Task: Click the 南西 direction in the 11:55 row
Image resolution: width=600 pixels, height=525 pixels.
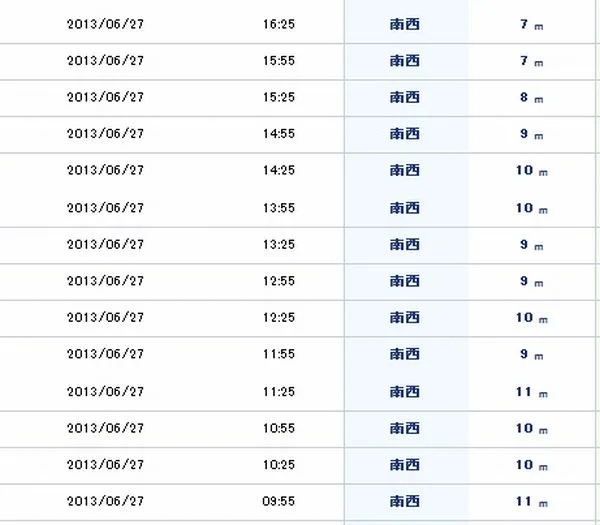Action: pos(404,354)
